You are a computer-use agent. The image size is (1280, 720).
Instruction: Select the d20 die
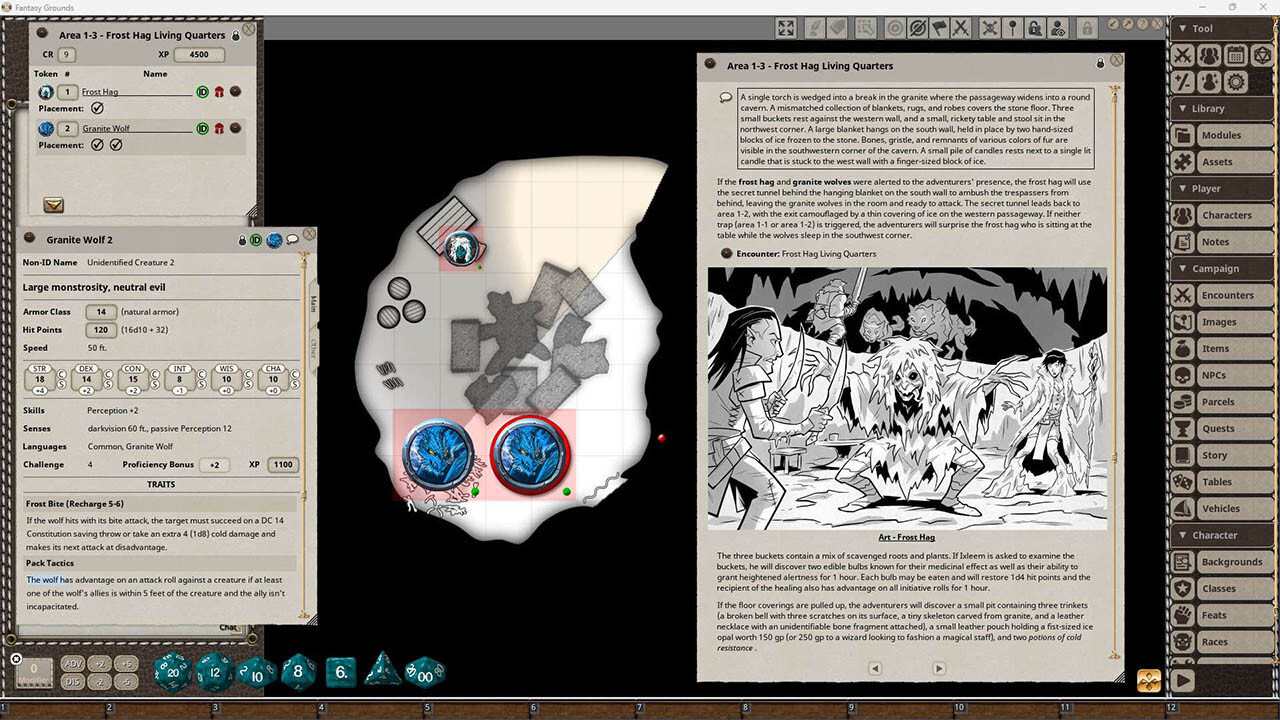[x=172, y=672]
